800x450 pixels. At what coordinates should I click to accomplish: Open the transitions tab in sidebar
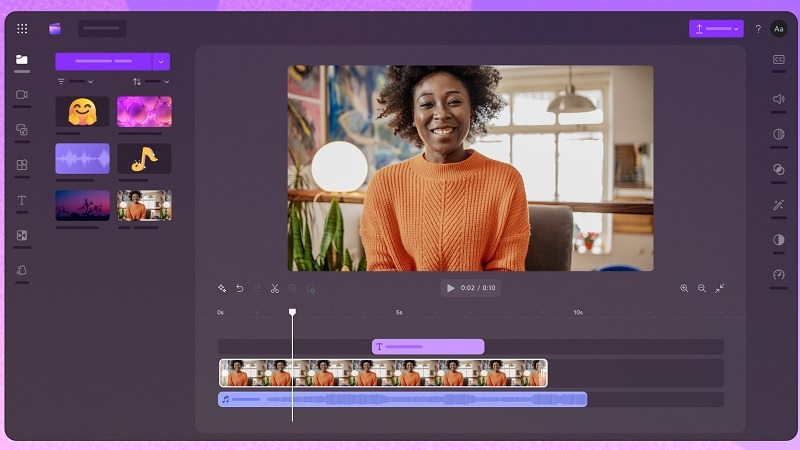click(x=21, y=235)
